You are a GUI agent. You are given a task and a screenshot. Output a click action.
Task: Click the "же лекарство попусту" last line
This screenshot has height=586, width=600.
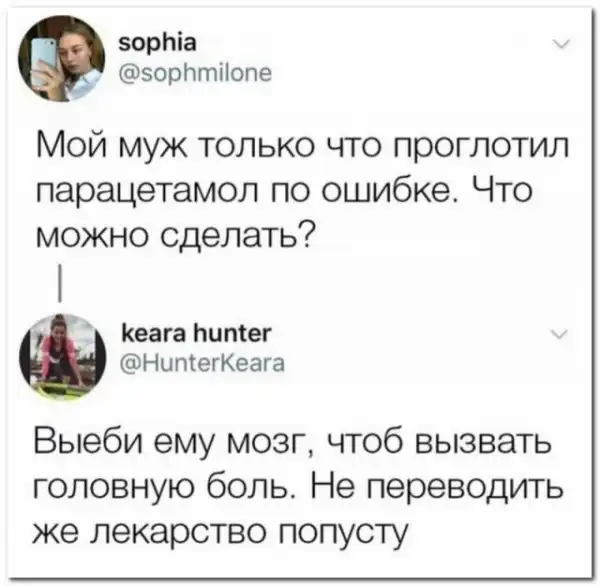coord(221,533)
